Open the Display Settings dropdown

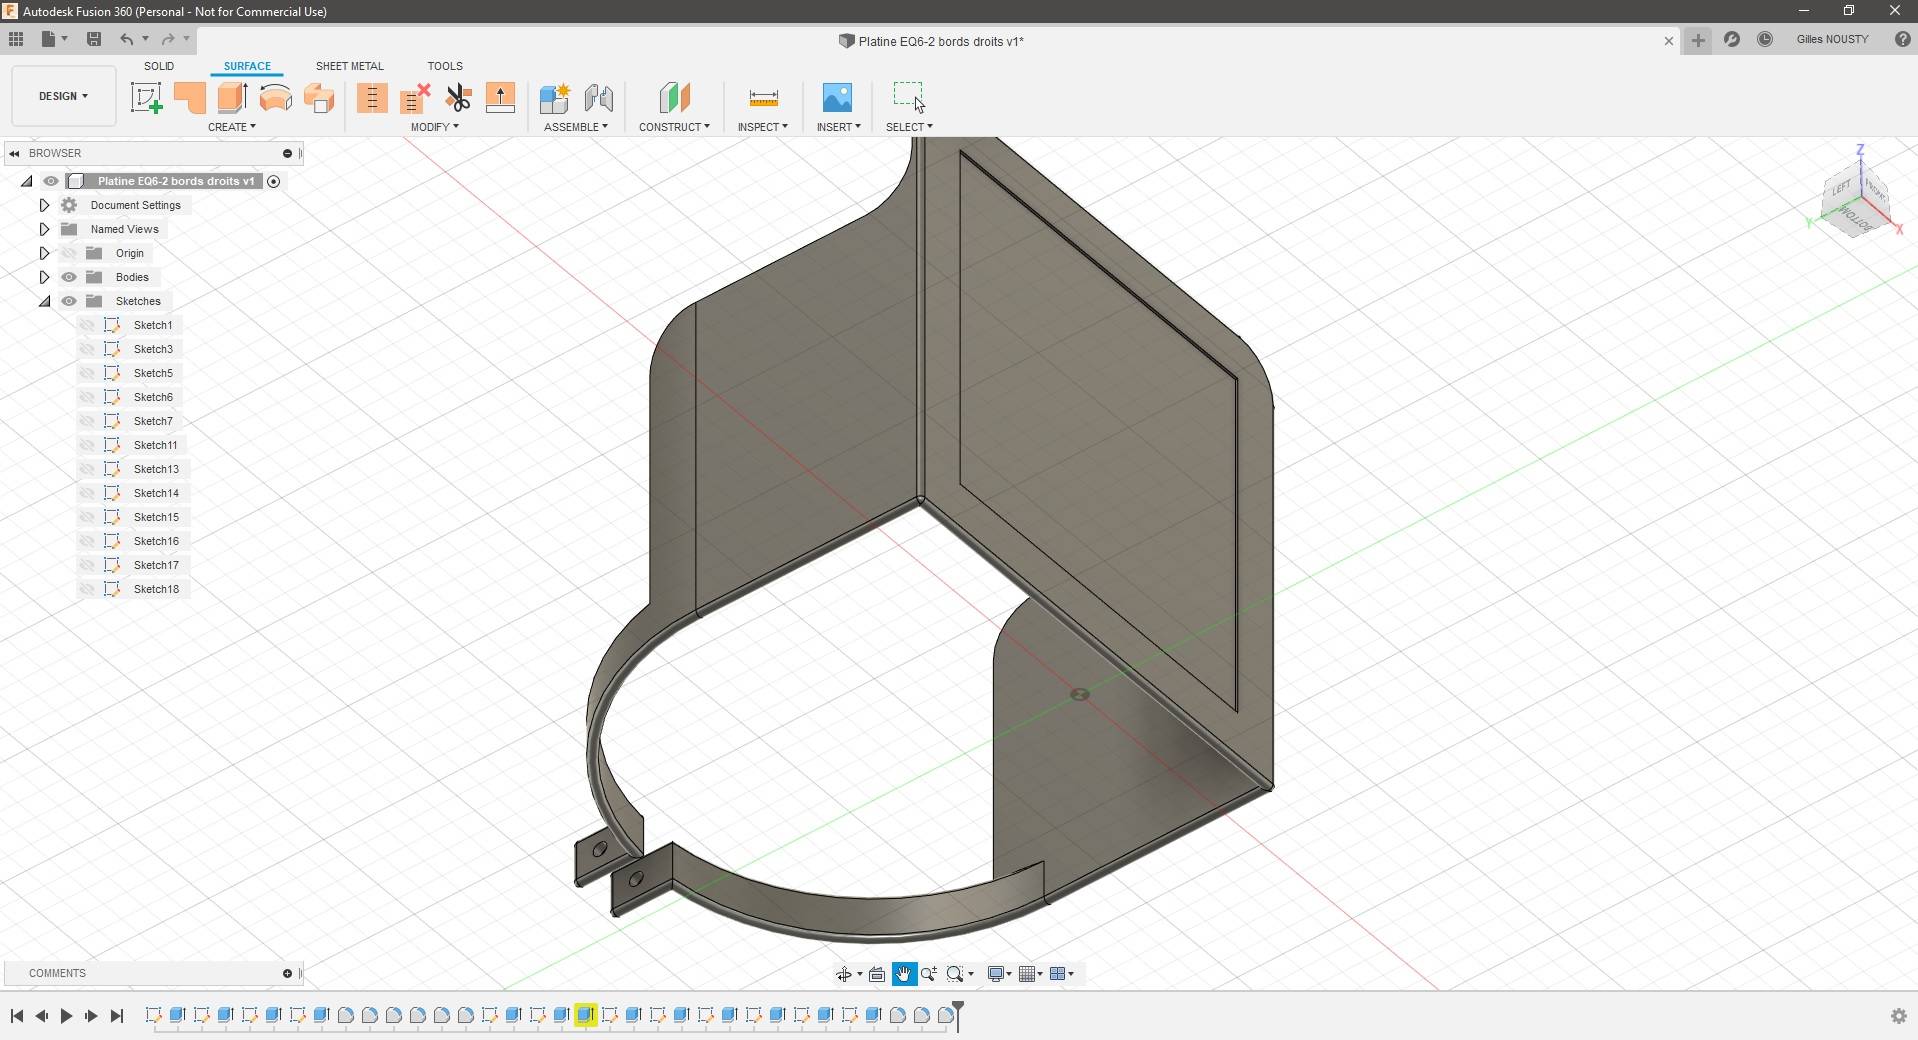pos(1000,974)
